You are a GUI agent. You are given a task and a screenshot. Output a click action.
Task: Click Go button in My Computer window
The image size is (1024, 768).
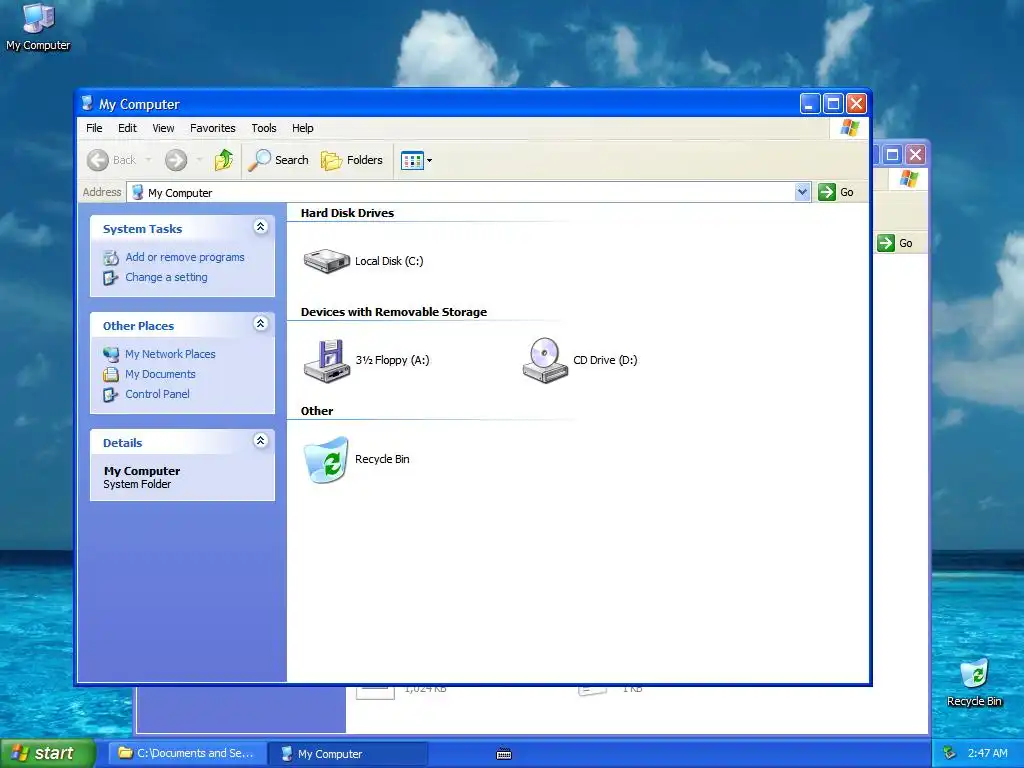tap(837, 192)
